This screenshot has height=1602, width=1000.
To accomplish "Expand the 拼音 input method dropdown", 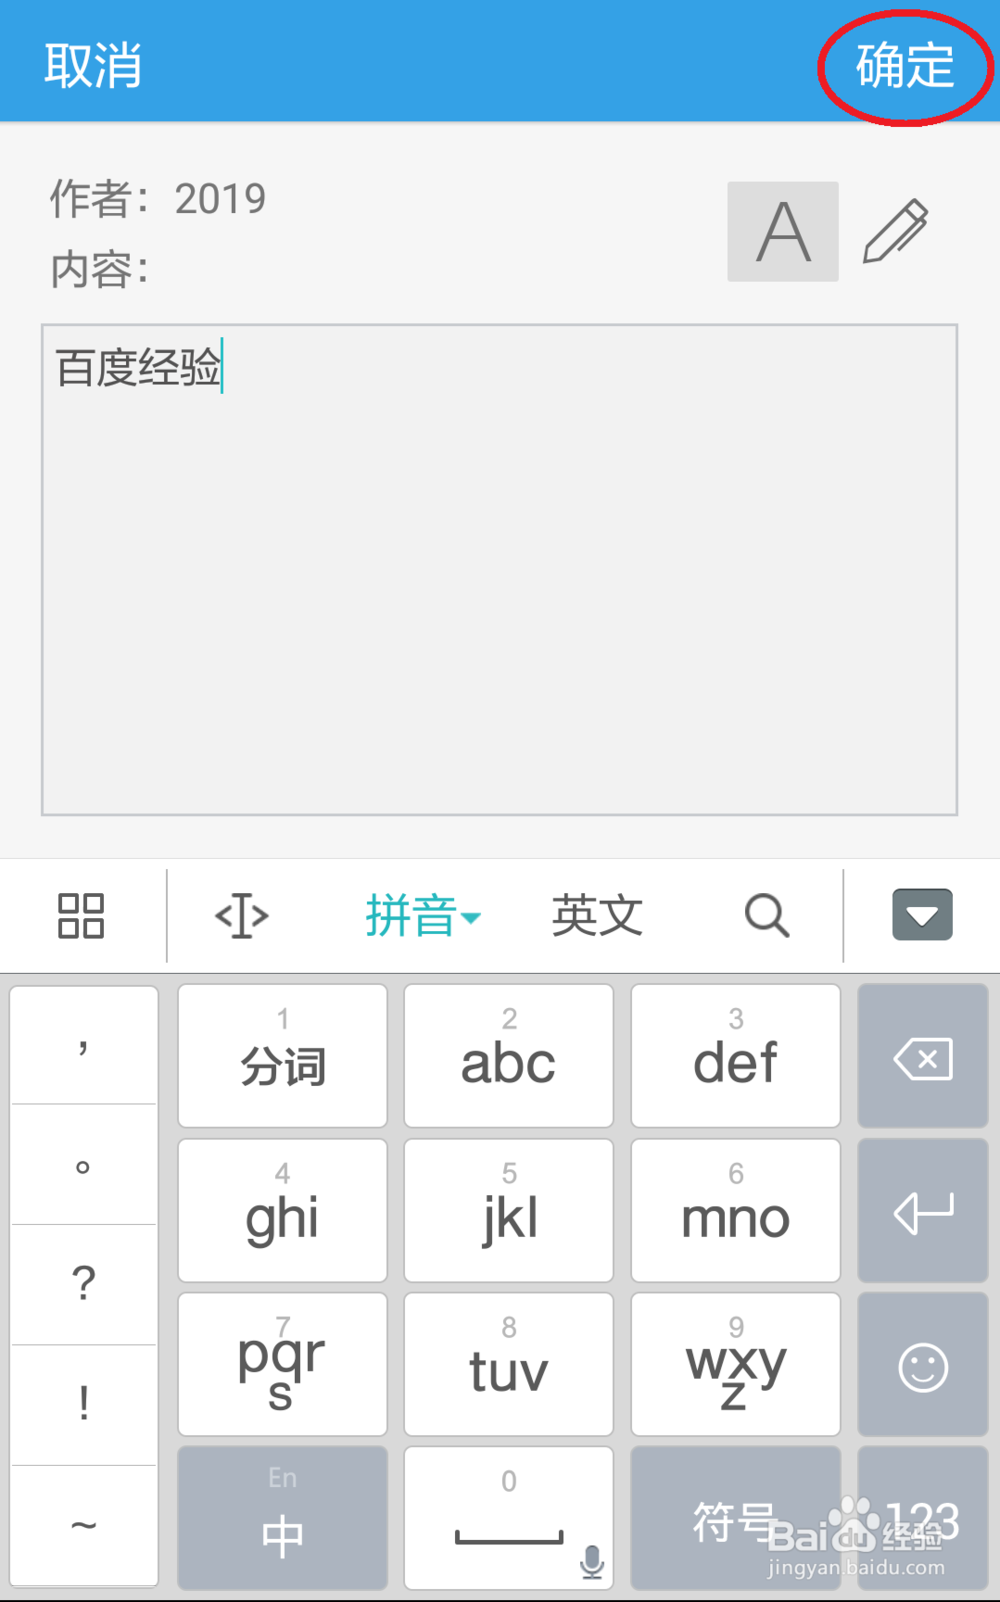I will tap(423, 915).
